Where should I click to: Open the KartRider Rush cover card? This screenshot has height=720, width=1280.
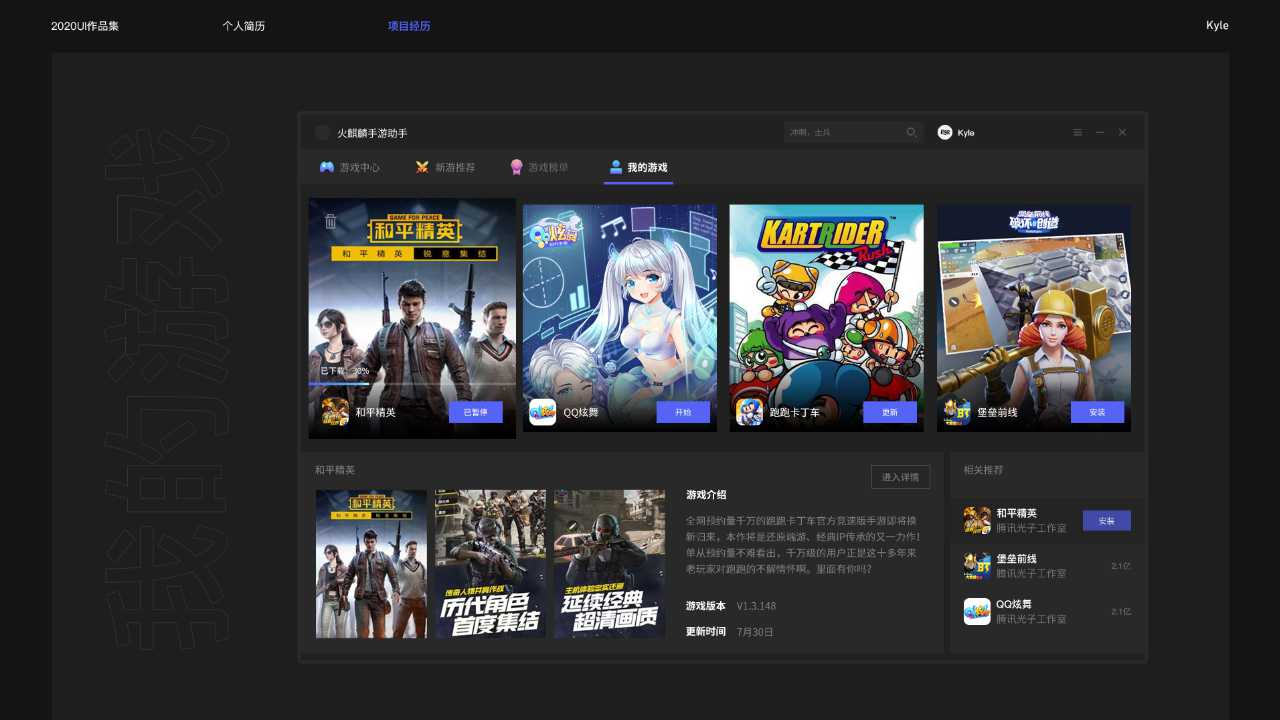(x=827, y=318)
